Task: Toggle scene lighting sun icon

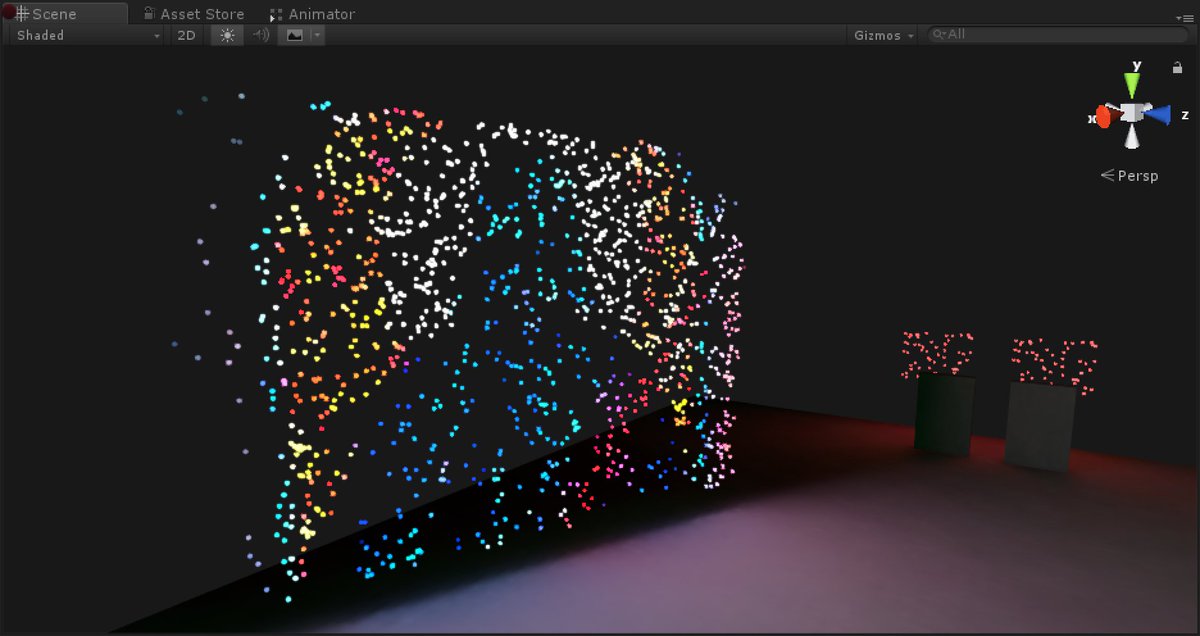Action: coord(227,35)
